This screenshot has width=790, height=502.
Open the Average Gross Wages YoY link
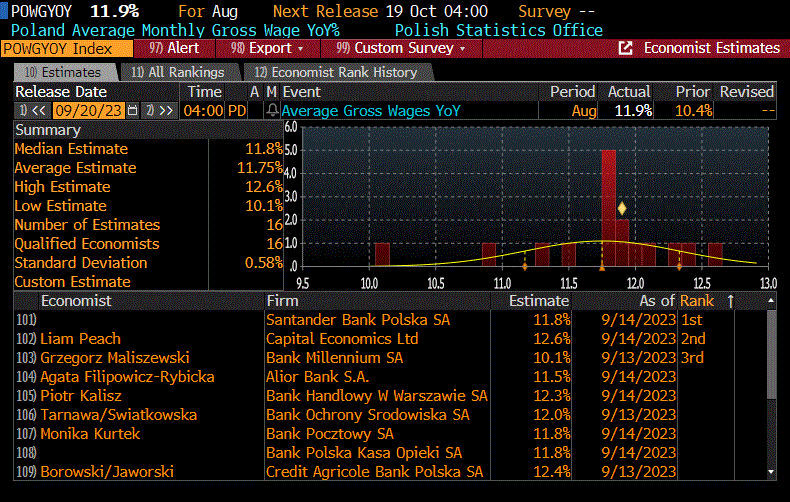pos(371,111)
